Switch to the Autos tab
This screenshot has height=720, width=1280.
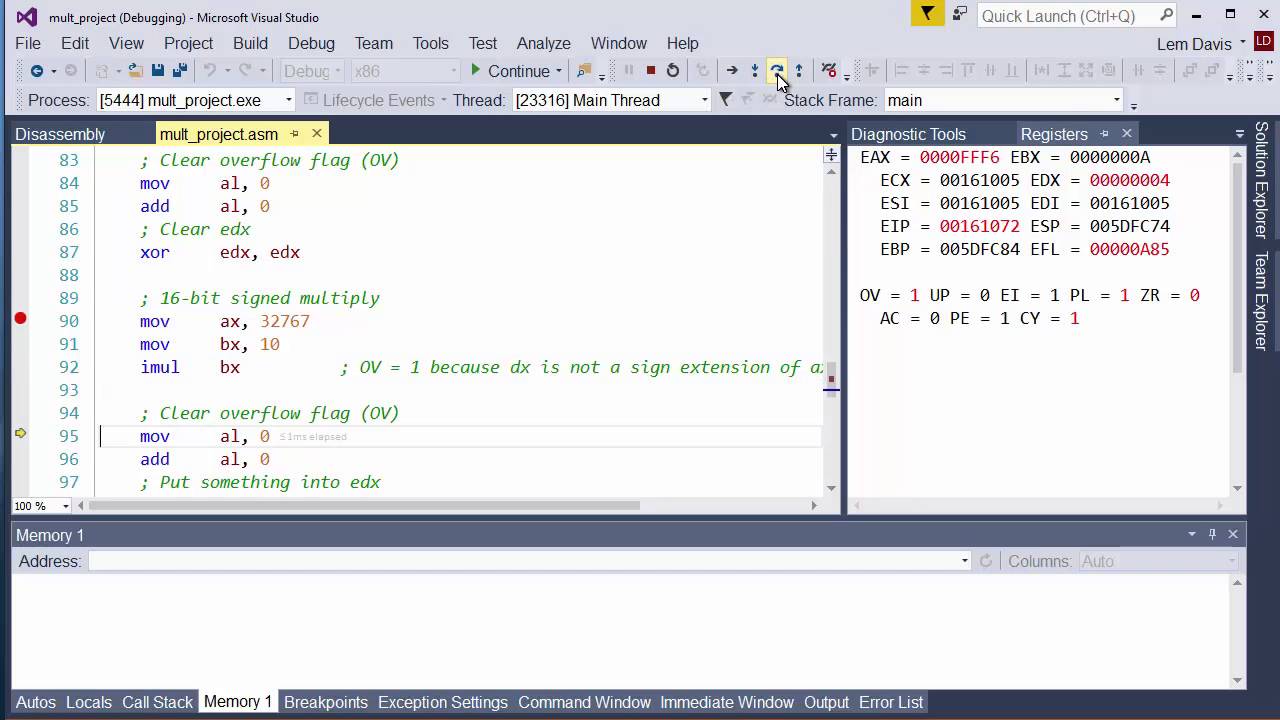36,702
